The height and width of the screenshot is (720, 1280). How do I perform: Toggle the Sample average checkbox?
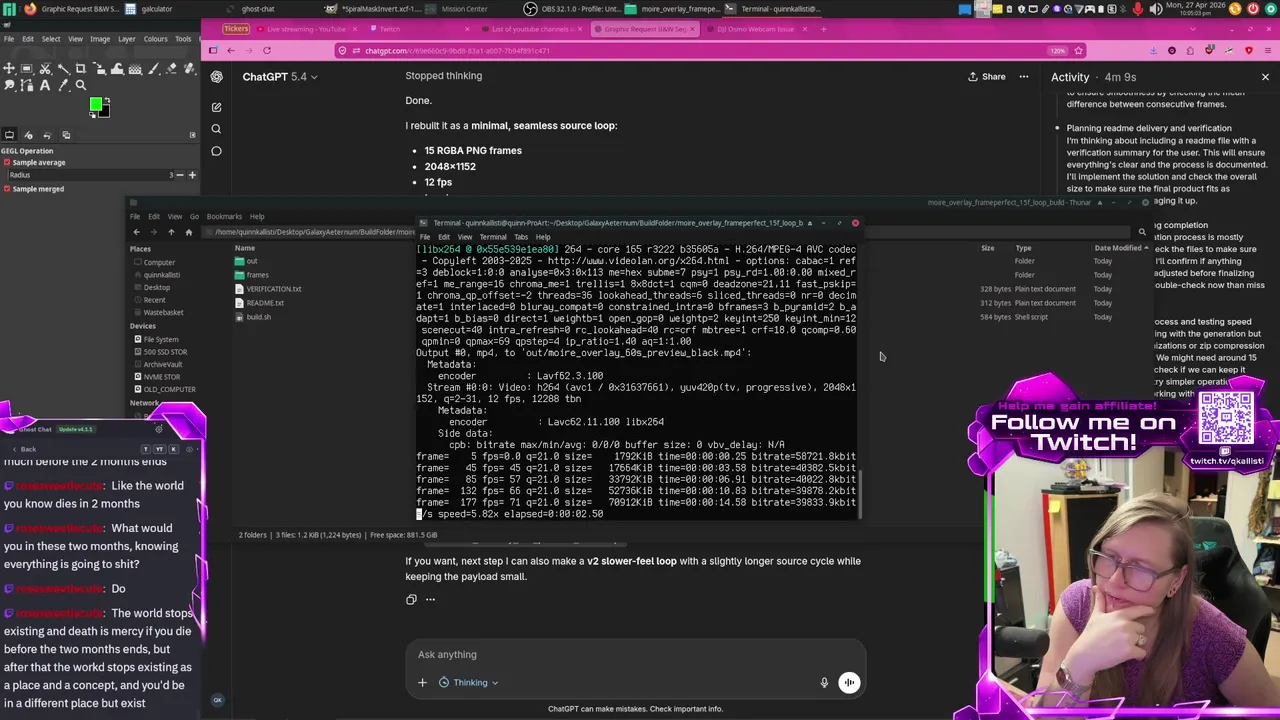pyautogui.click(x=6, y=162)
